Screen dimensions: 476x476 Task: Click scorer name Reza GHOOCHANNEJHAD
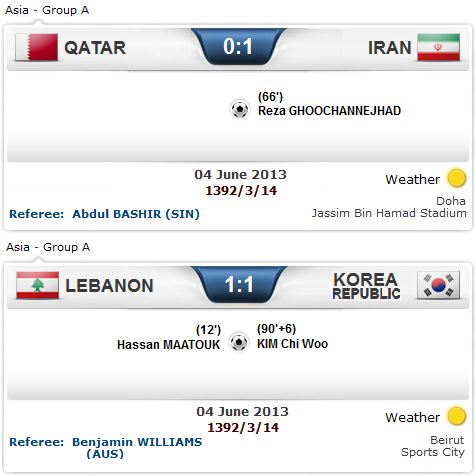tap(329, 111)
